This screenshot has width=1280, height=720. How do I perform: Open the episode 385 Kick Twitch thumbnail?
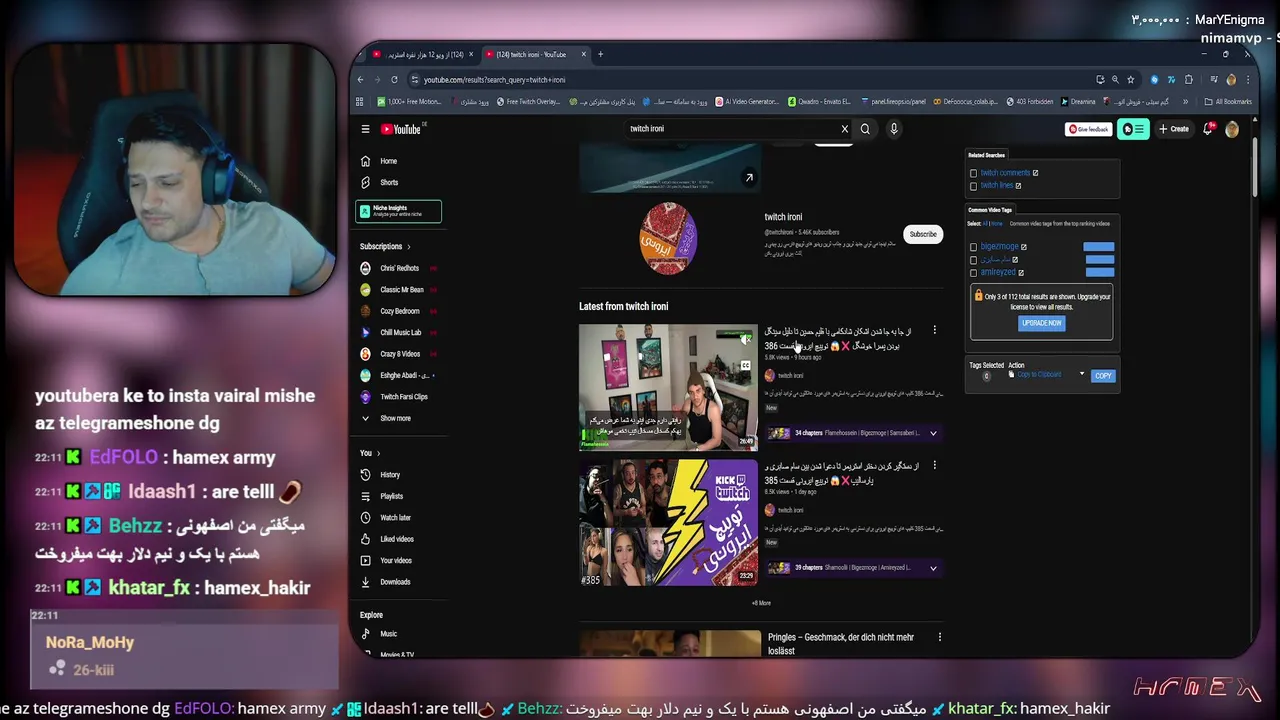(x=668, y=522)
